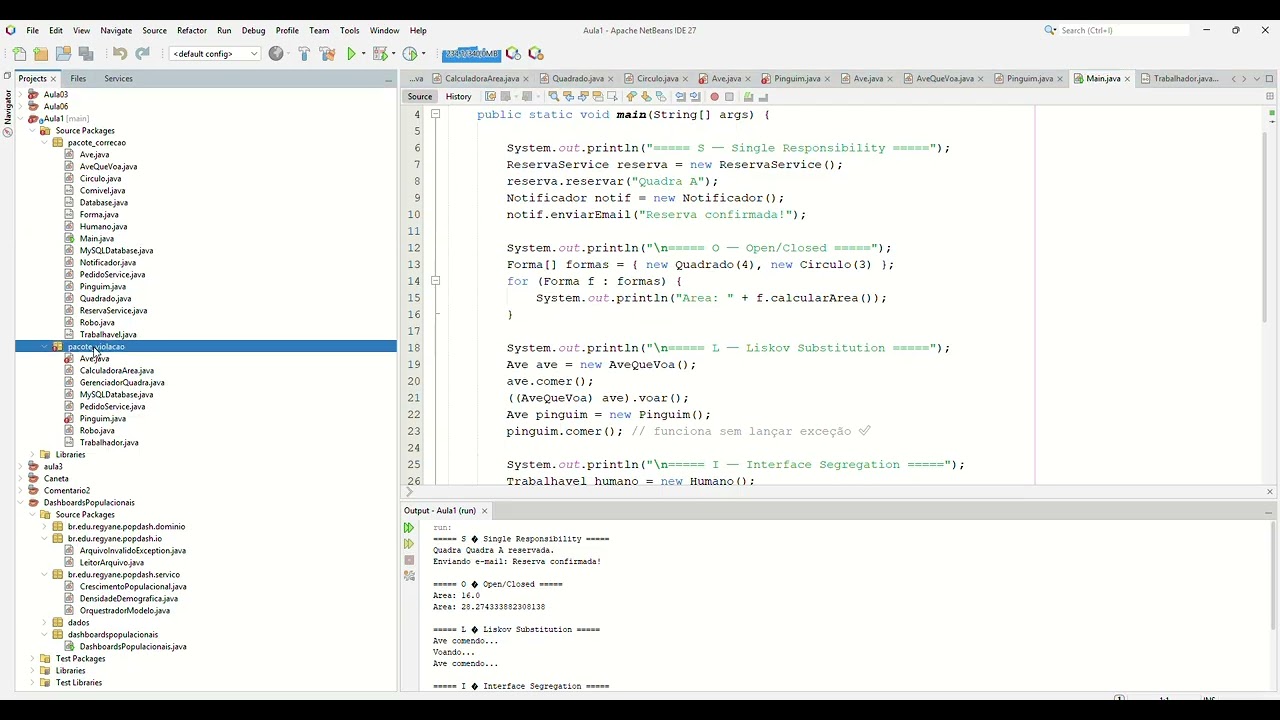The image size is (1280, 720).
Task: Collapse the pacote_violacao package
Action: [x=45, y=346]
